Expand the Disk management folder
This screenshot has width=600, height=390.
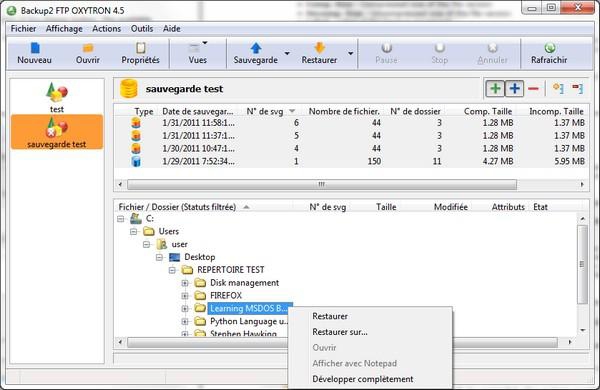(185, 283)
